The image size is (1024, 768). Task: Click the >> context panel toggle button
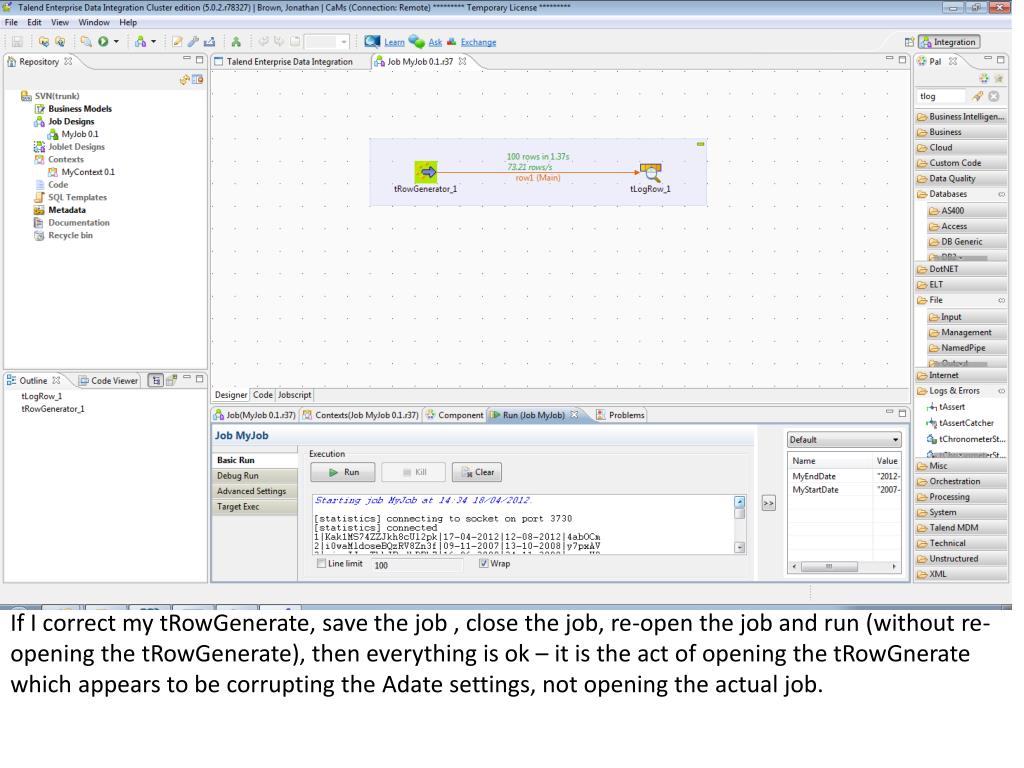(x=769, y=504)
